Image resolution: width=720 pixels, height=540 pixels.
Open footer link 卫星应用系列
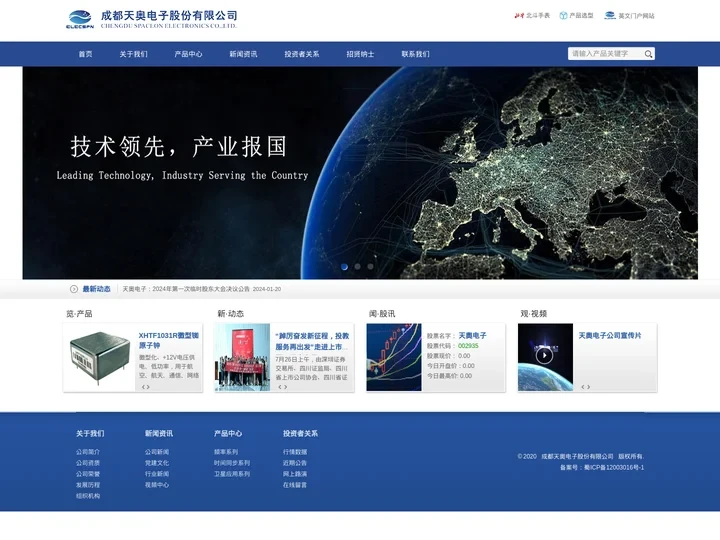(x=231, y=474)
